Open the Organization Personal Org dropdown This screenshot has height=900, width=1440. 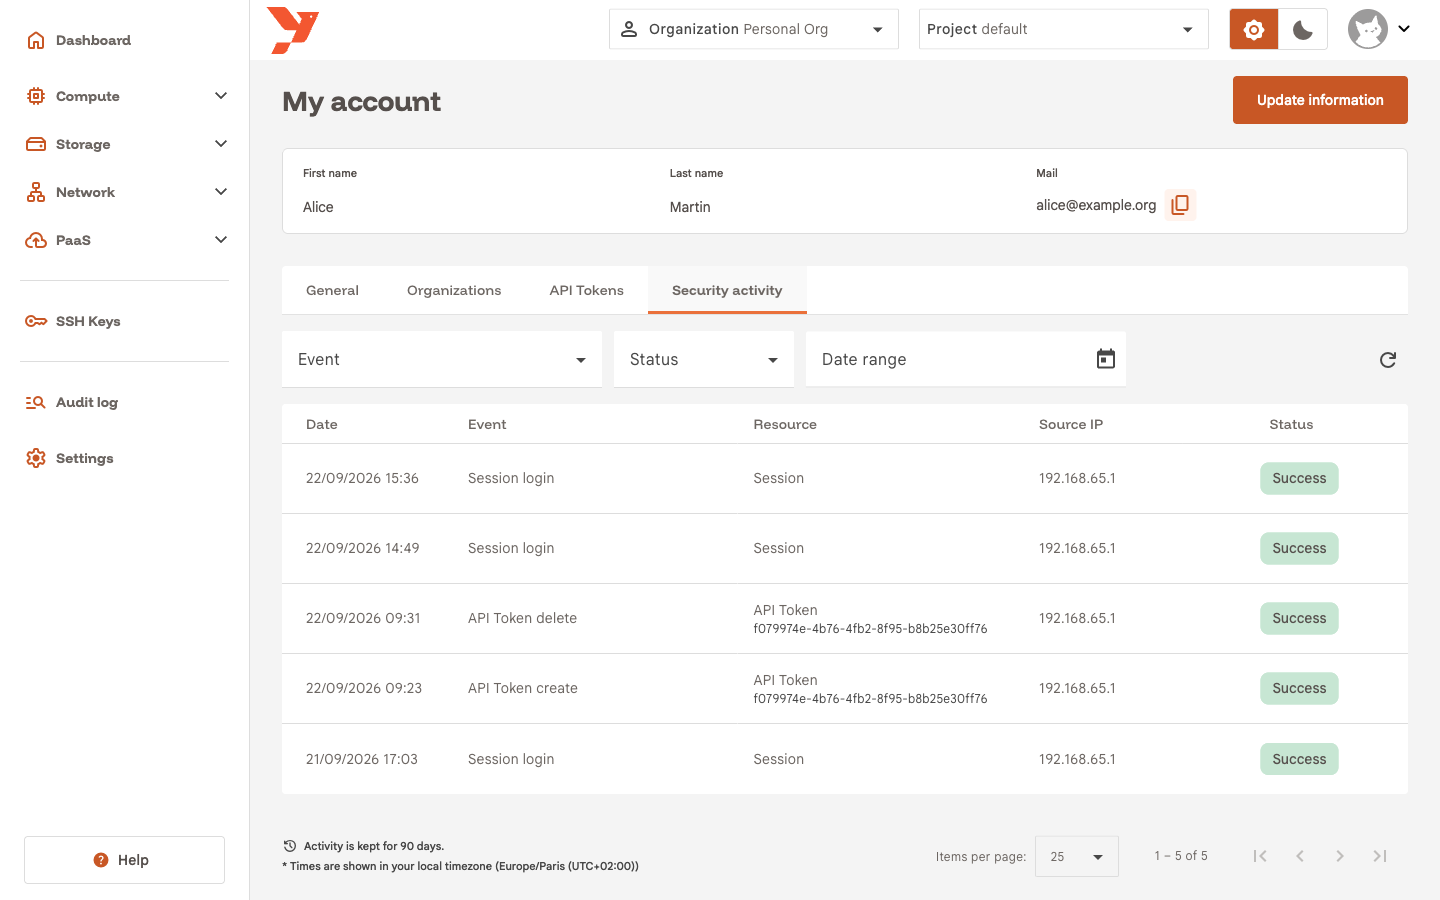[x=754, y=29]
